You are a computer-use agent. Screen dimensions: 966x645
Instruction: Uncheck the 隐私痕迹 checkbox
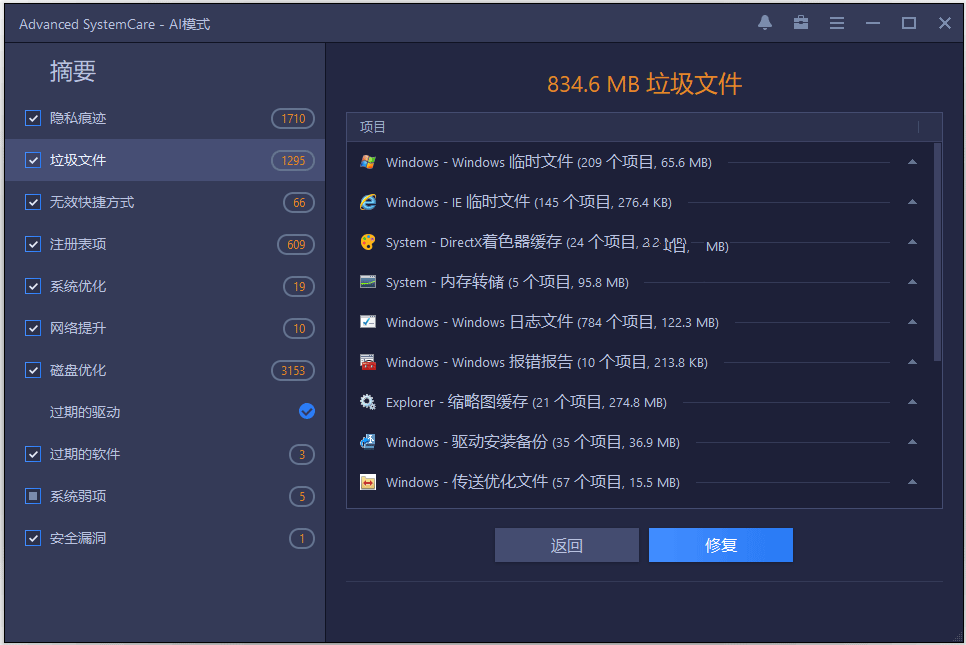pos(33,118)
